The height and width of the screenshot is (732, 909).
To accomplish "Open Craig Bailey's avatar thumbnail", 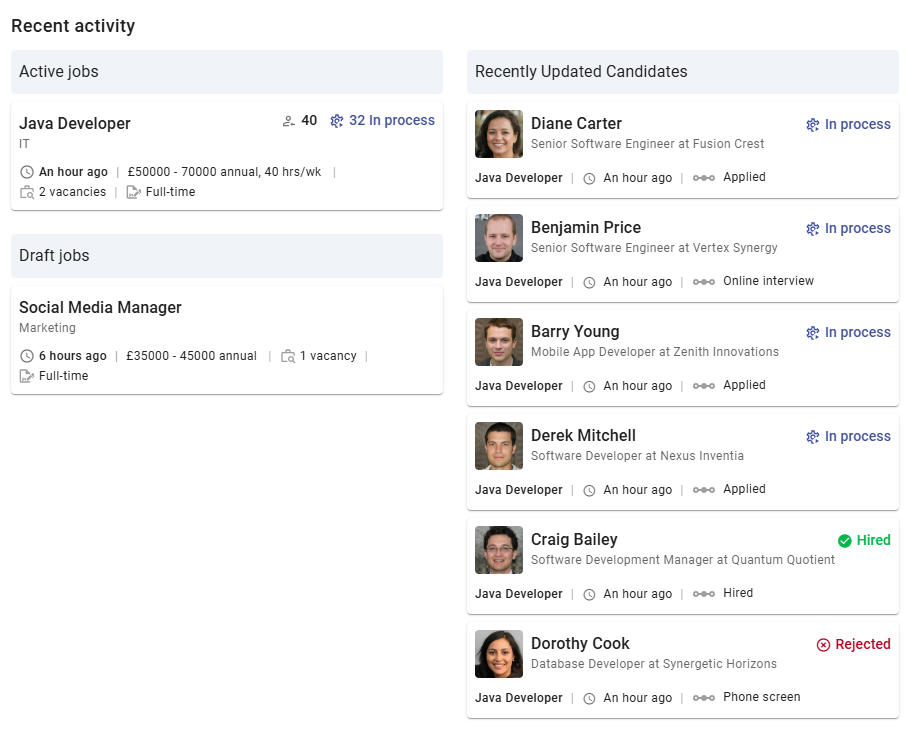I will 499,550.
